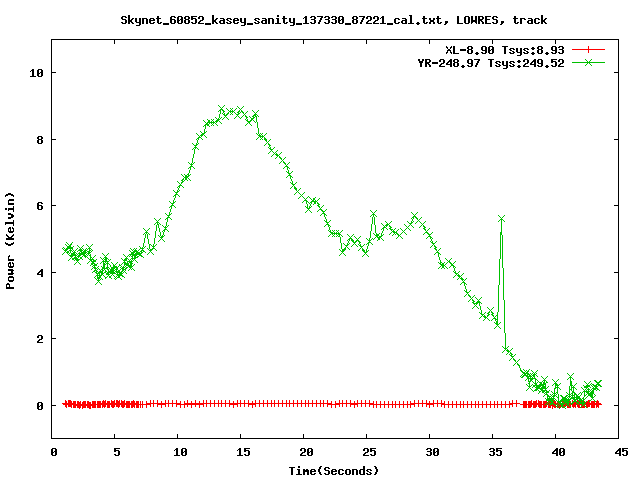Click the plot title Skynet_60852_kasey_sanity text
The width and height of the screenshot is (640, 480).
(x=333, y=20)
